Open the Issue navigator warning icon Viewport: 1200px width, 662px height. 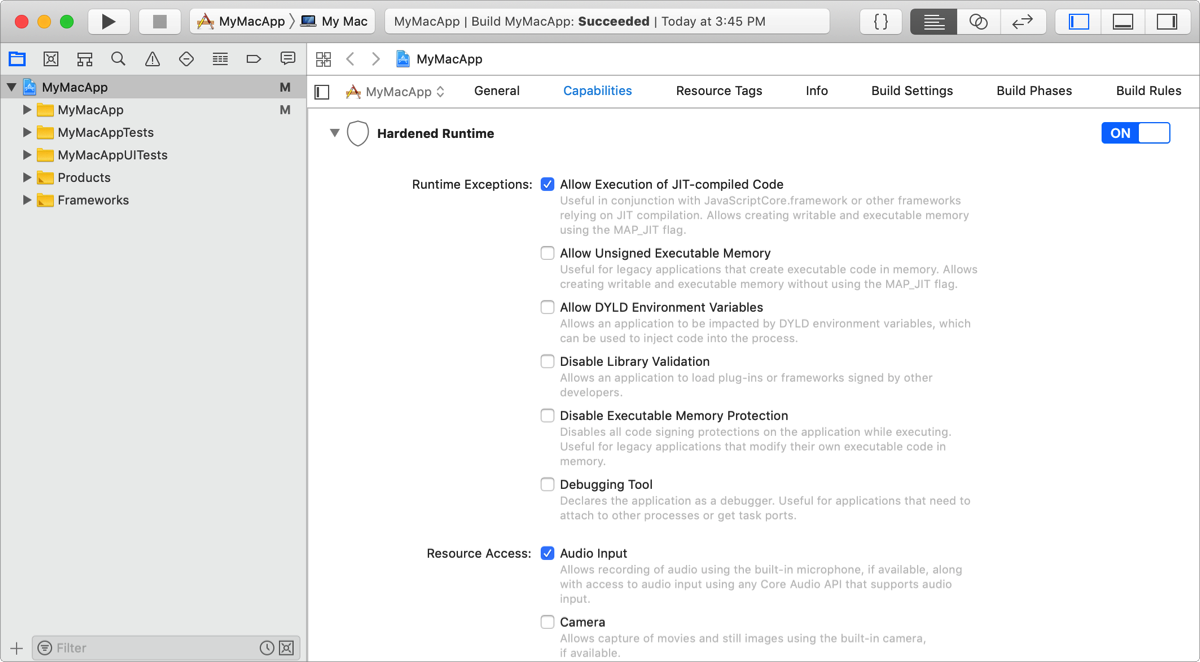[x=152, y=59]
